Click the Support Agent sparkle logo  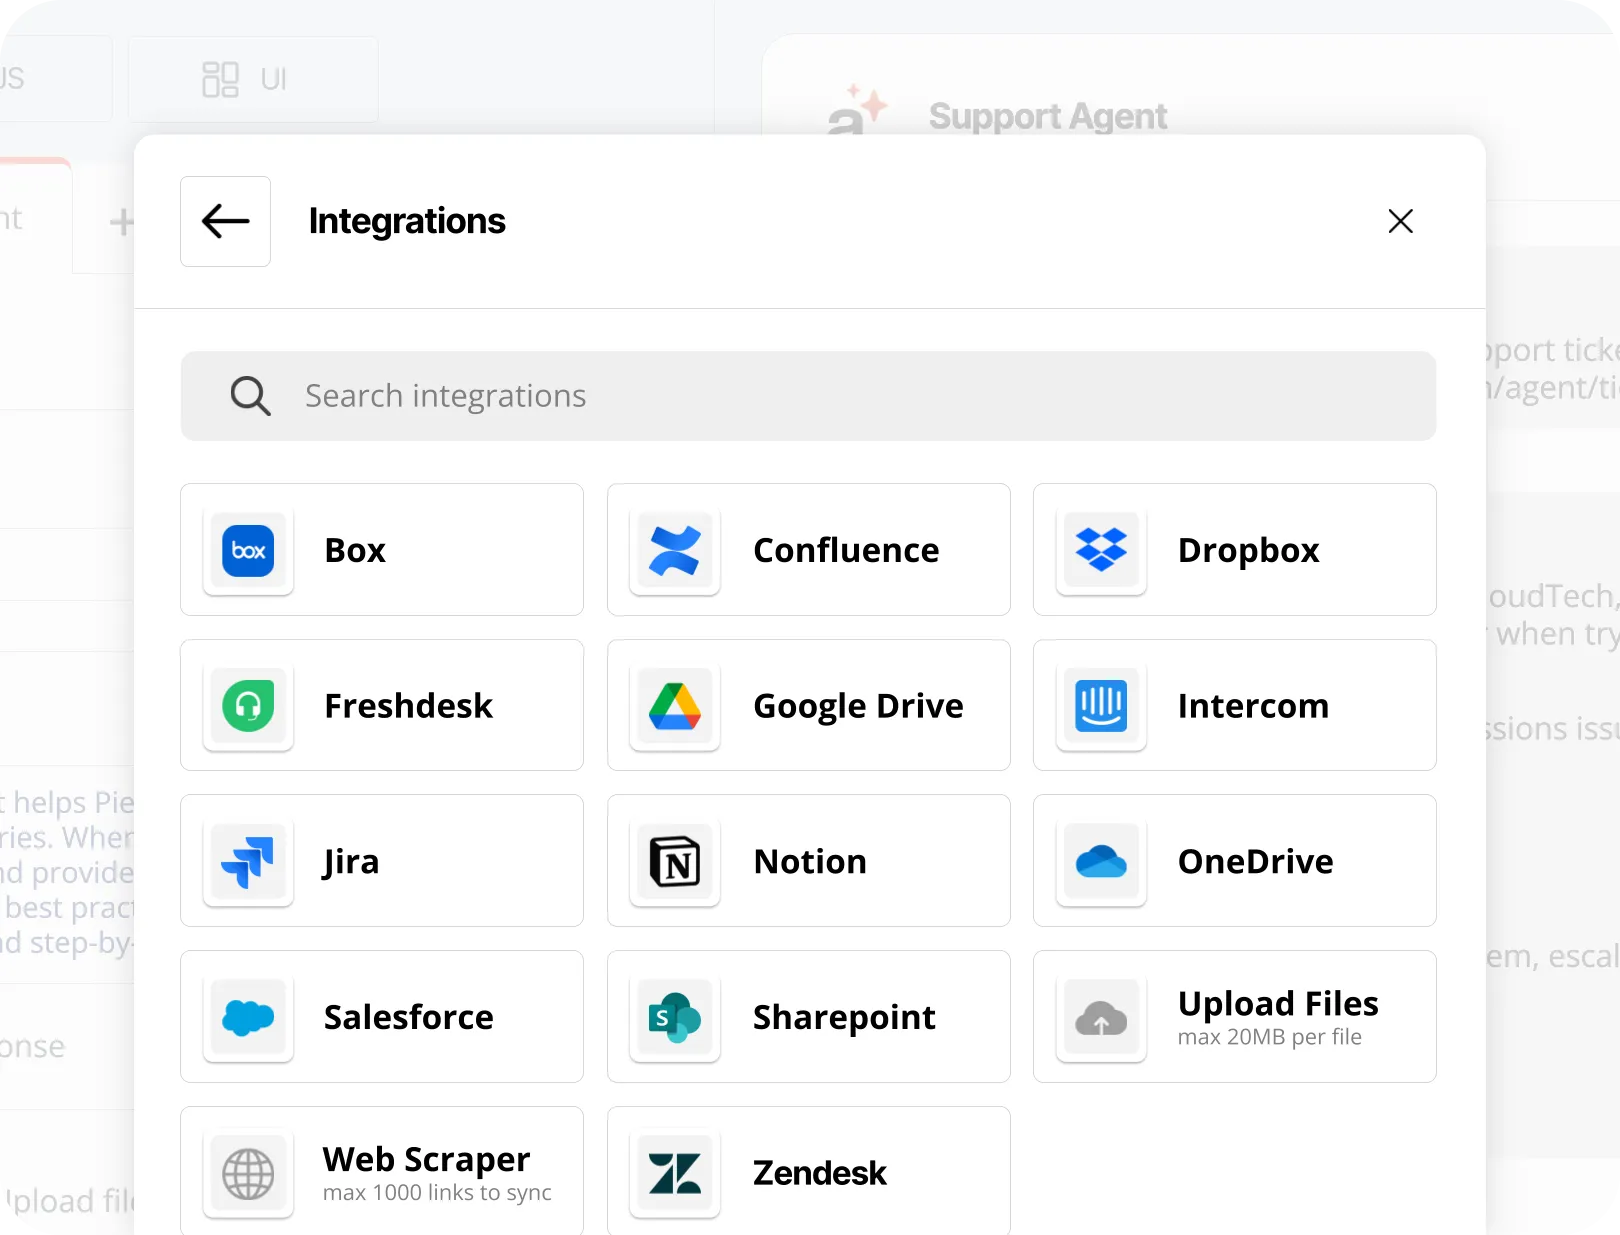(857, 110)
